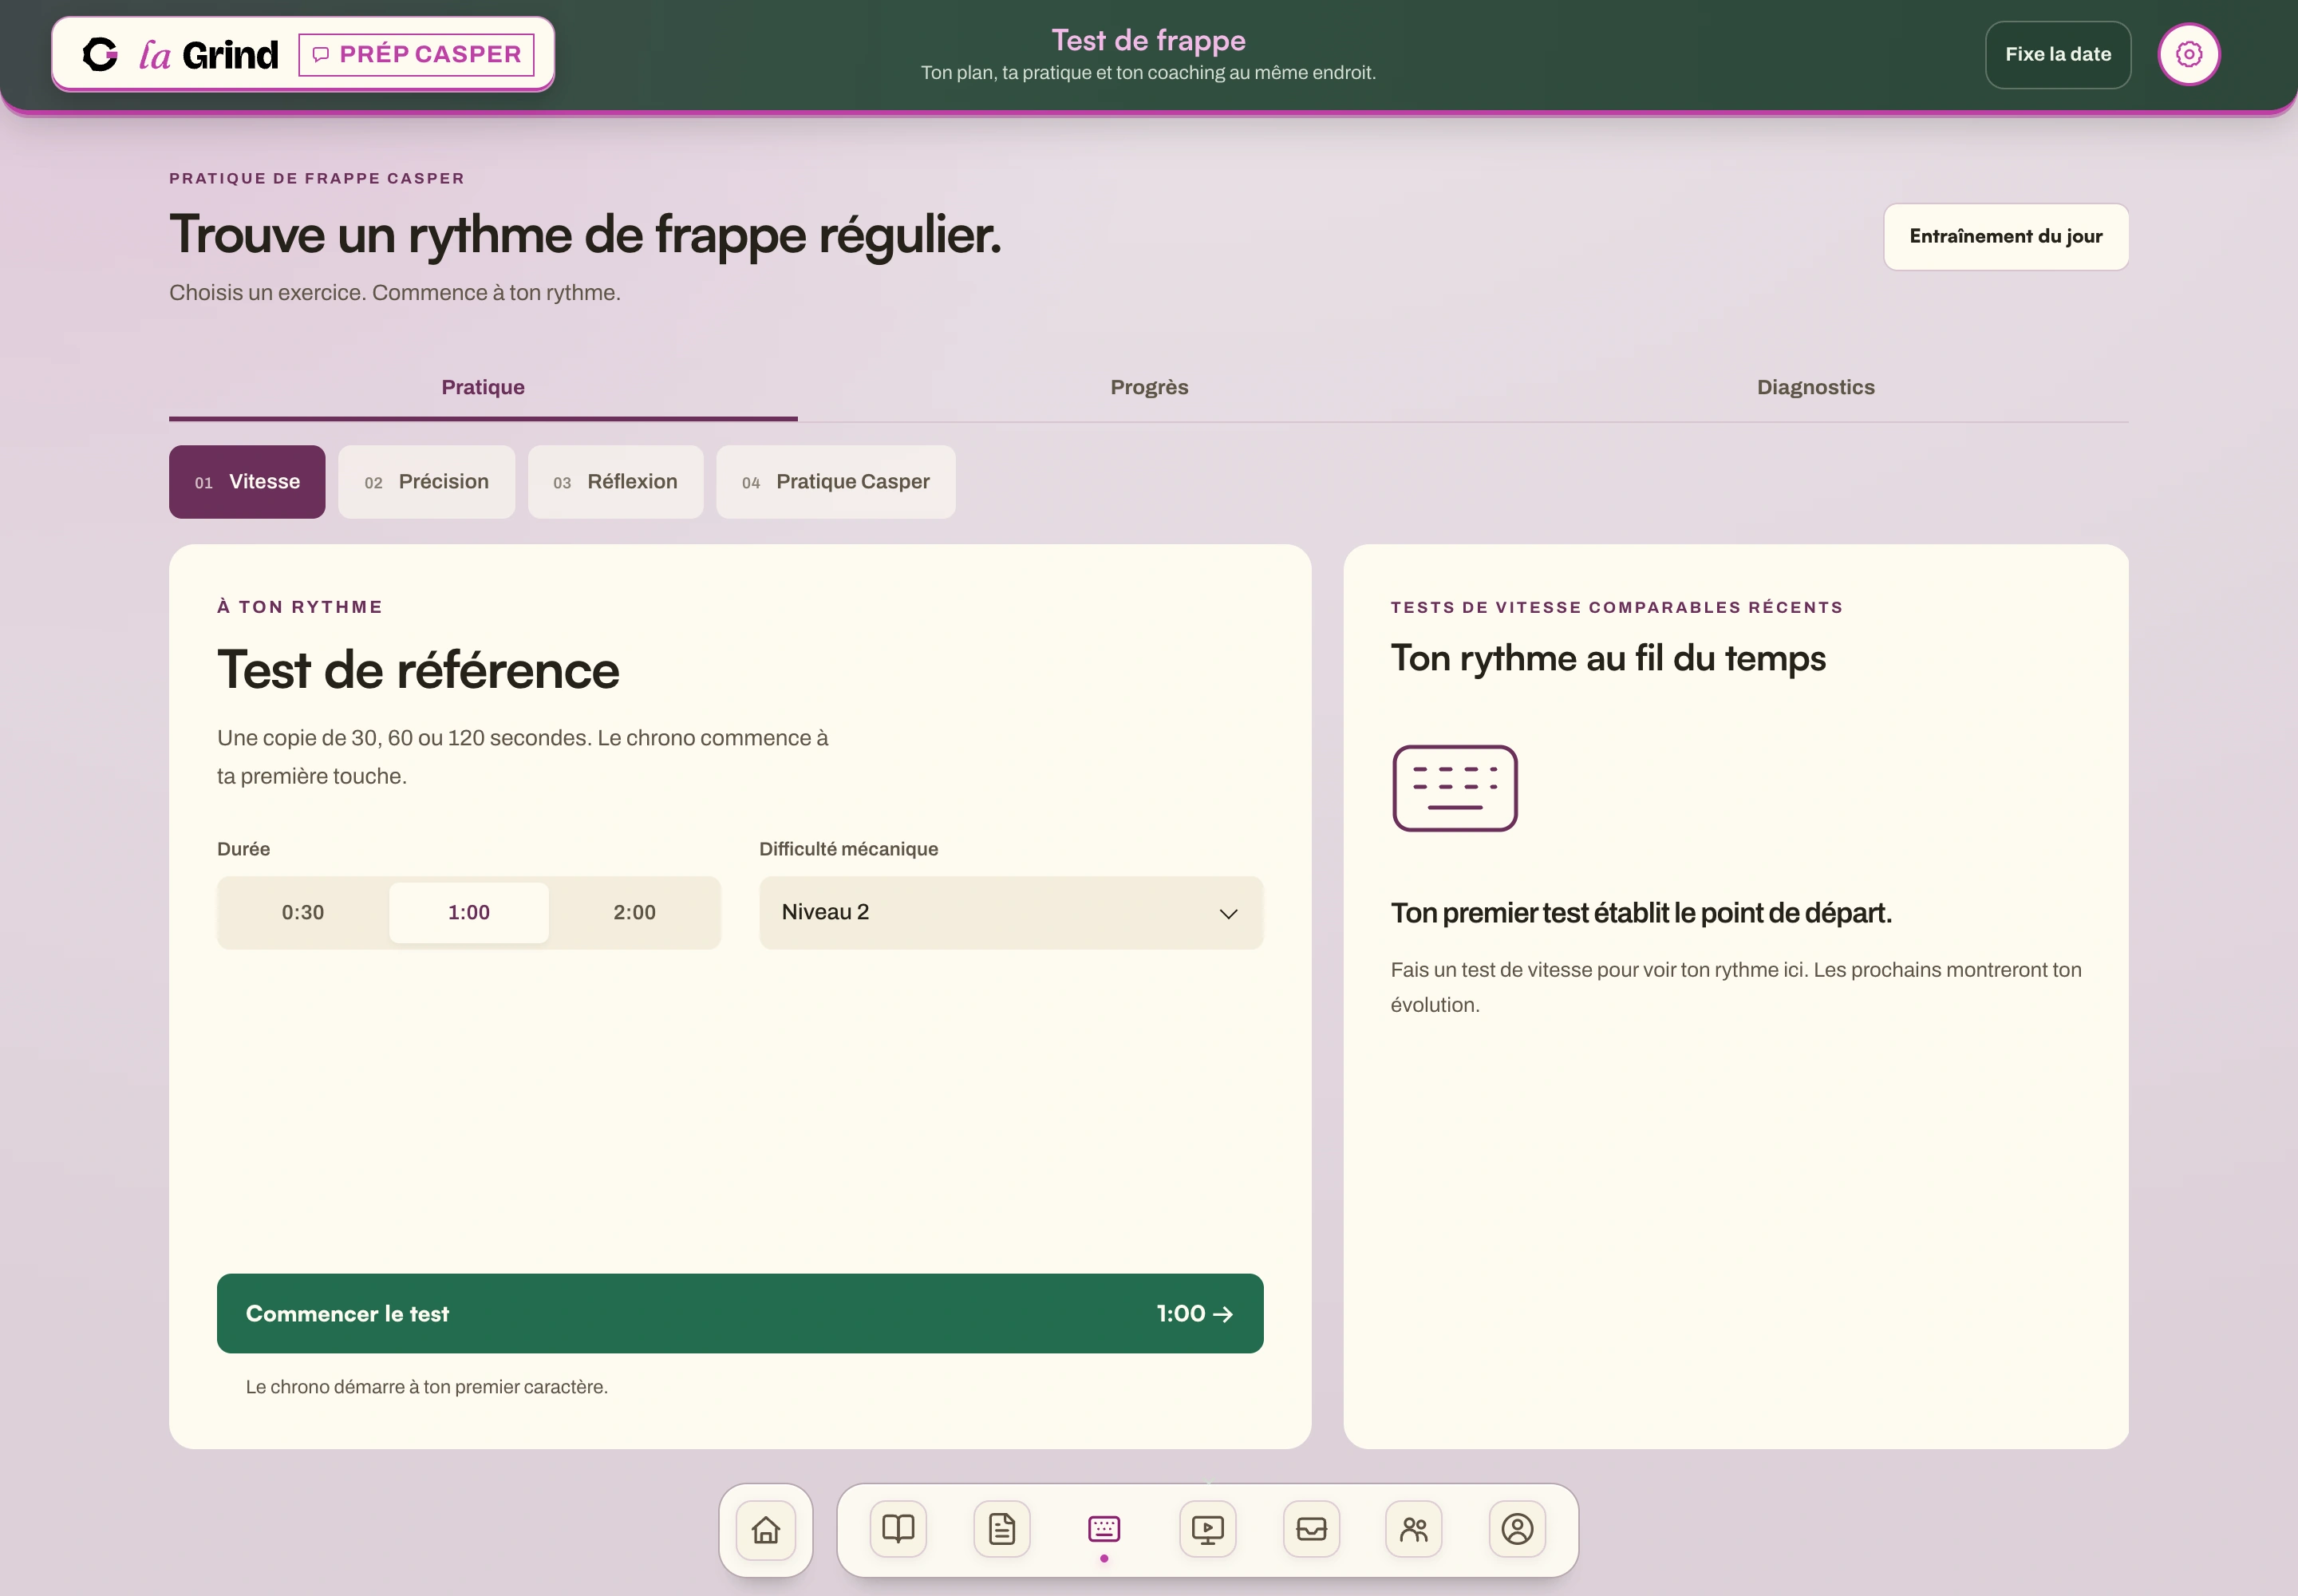This screenshot has width=2298, height=1596.
Task: Switch to the Diagnostics tab
Action: [1815, 388]
